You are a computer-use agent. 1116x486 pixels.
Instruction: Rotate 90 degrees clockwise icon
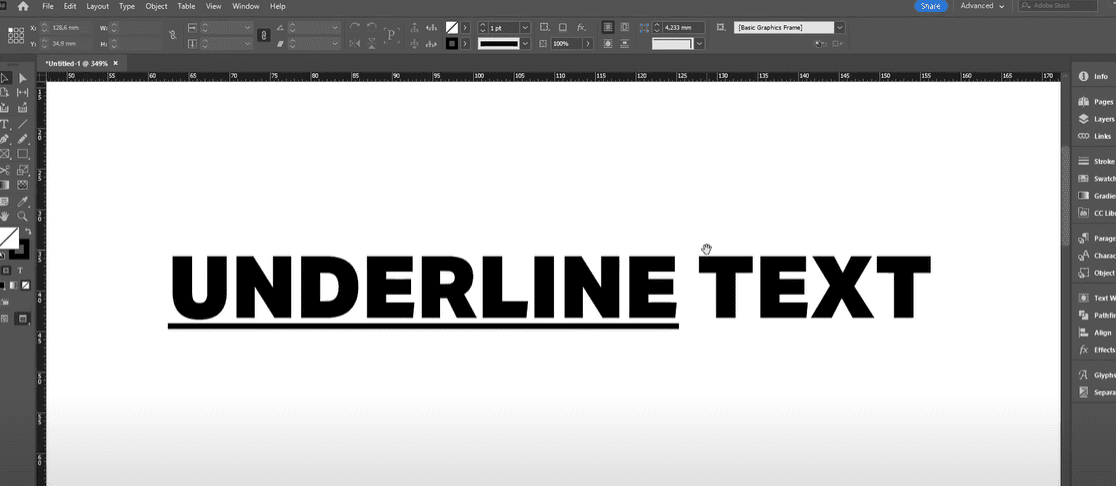click(x=354, y=28)
